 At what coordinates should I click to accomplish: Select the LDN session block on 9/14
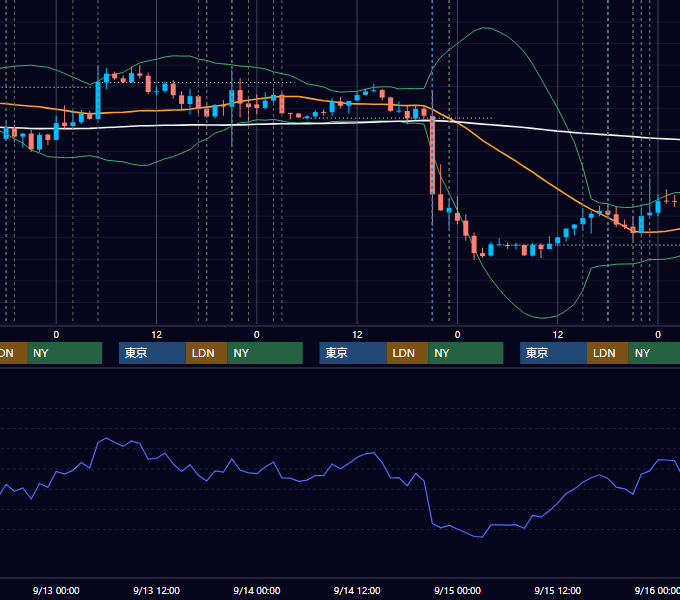pyautogui.click(x=407, y=353)
